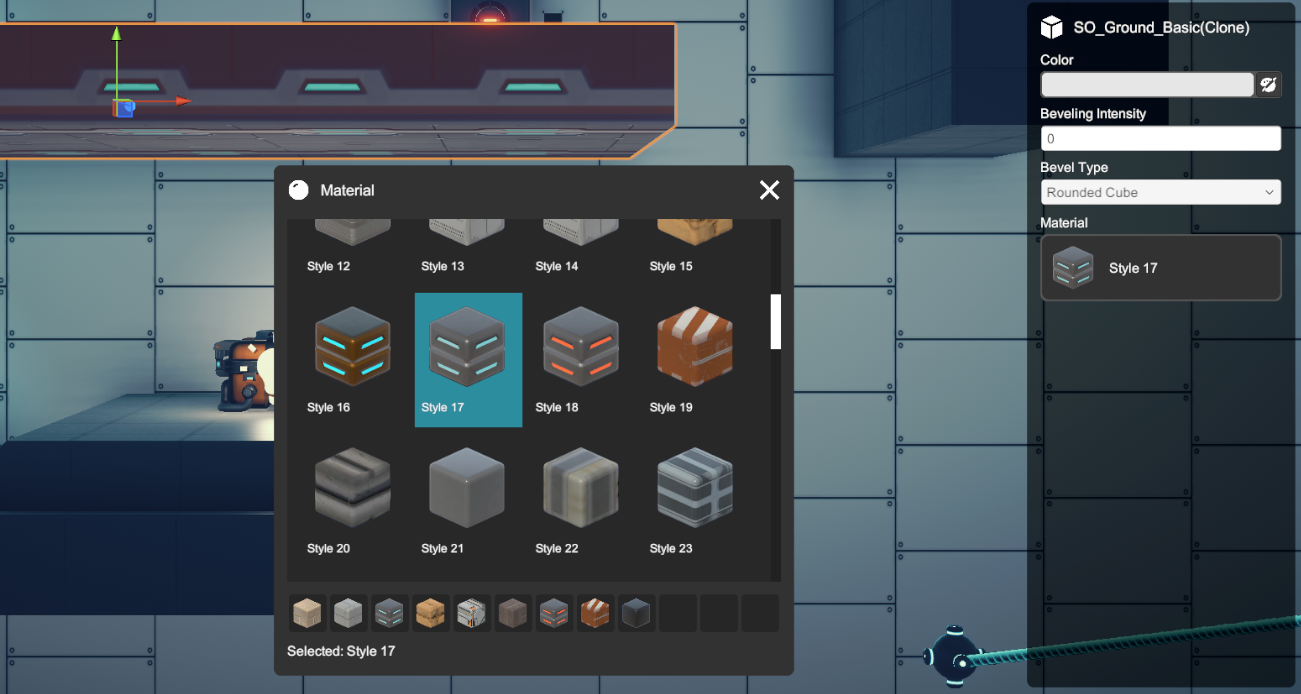This screenshot has width=1301, height=694.
Task: Click the Material list scrollbar thumb
Action: [x=775, y=322]
